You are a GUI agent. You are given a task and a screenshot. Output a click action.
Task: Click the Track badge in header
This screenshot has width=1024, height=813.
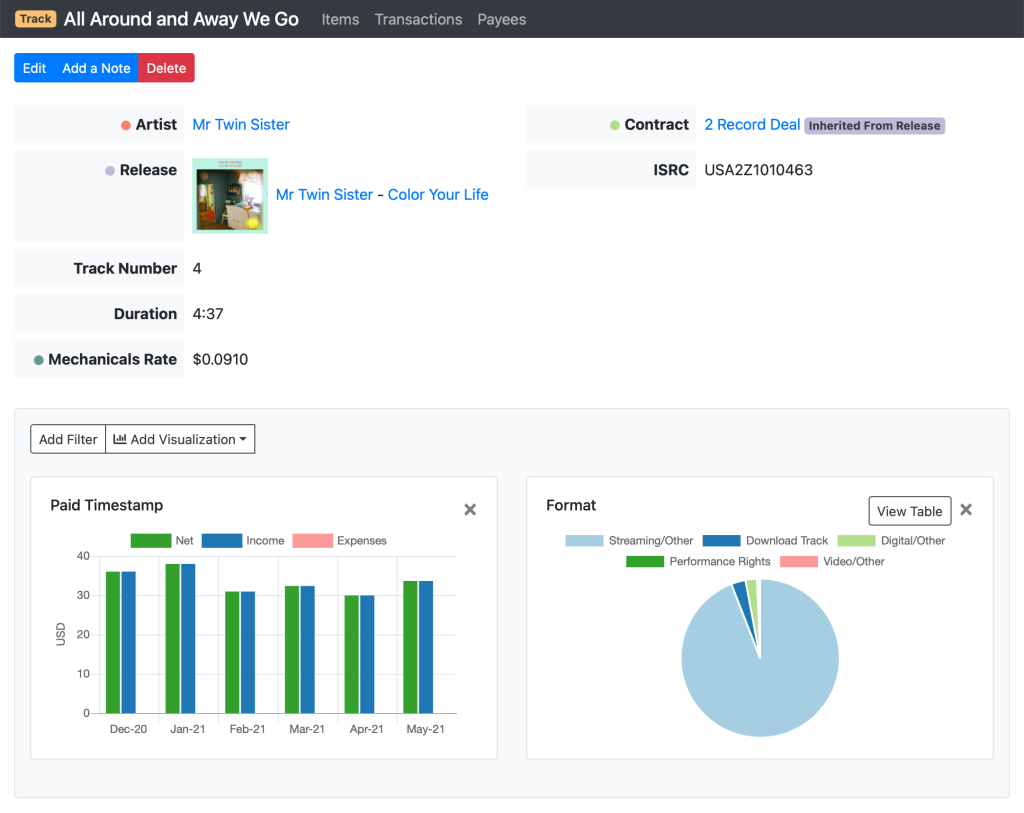(x=36, y=19)
